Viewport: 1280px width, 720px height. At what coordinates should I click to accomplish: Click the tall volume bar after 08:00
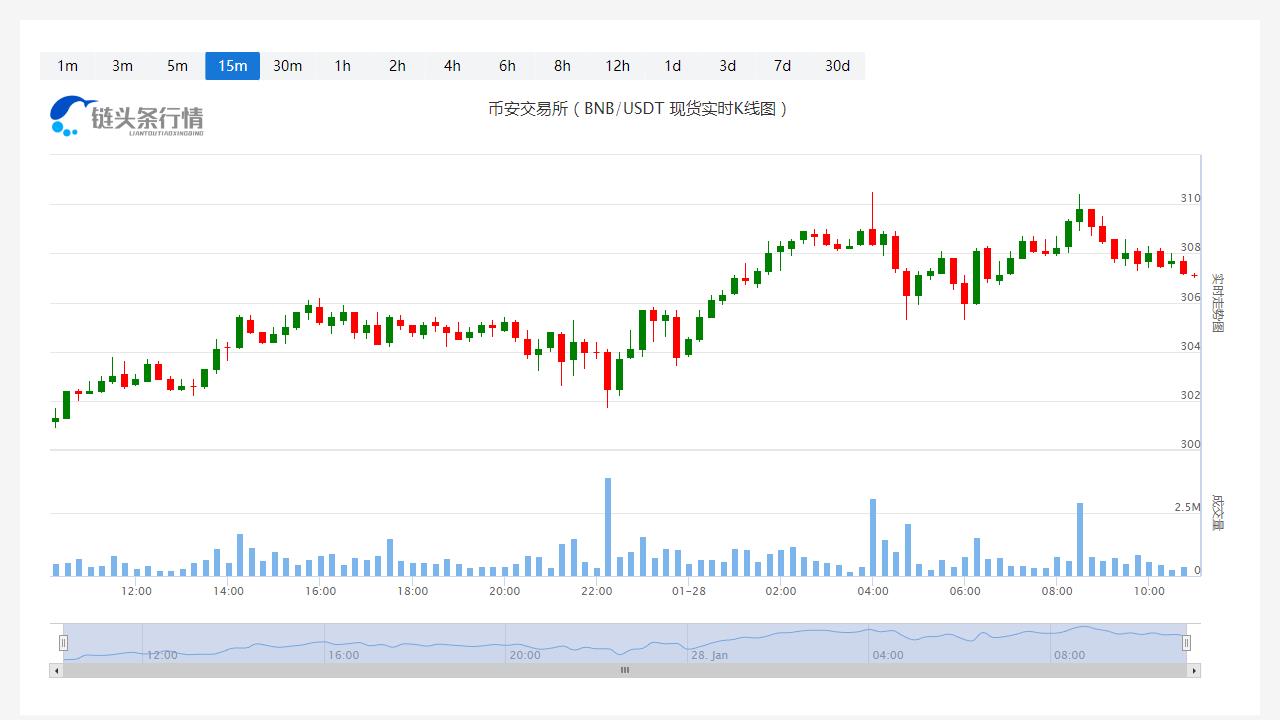[x=1080, y=539]
